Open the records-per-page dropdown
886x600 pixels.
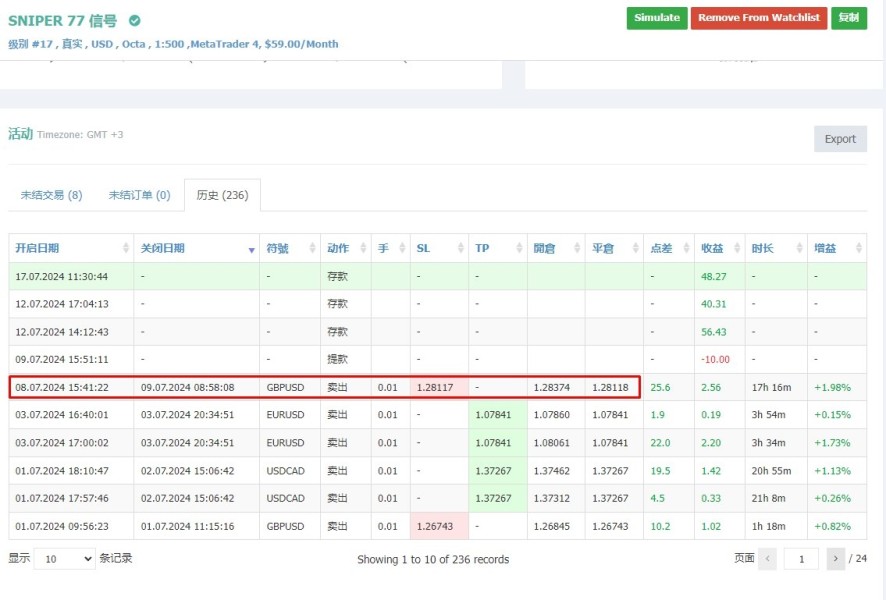64,559
